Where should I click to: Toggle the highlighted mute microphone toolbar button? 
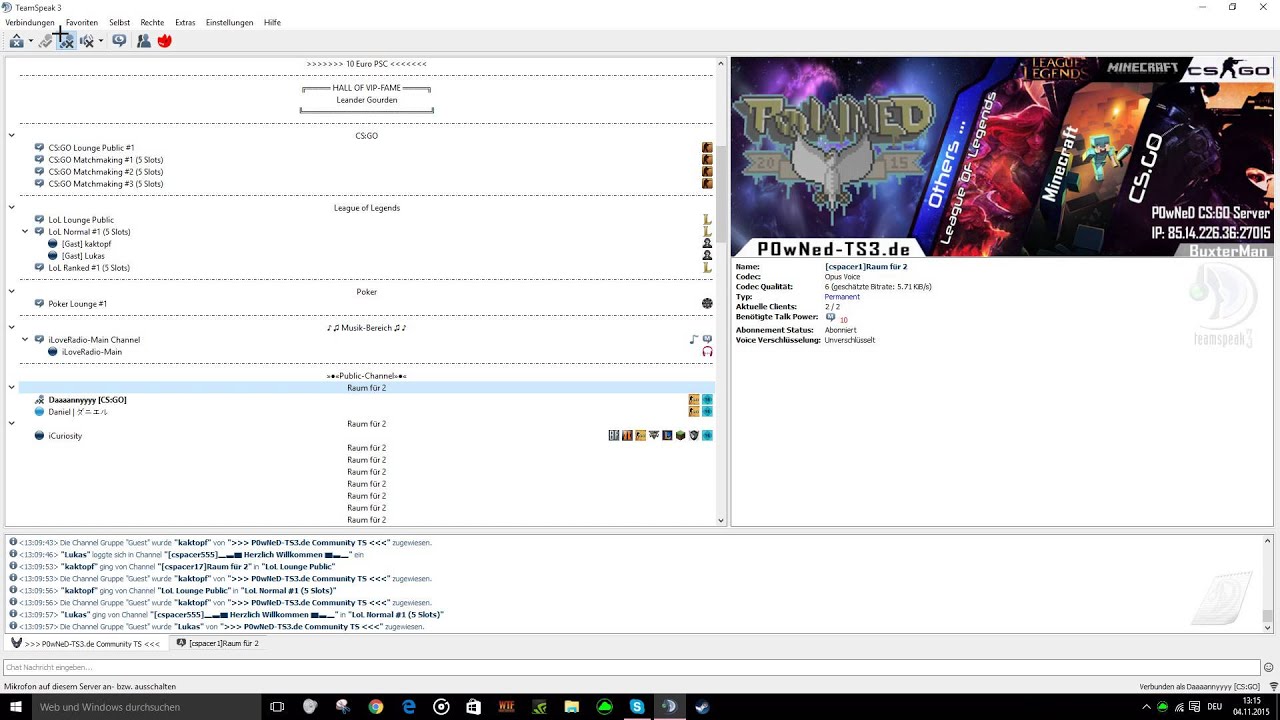coord(65,41)
